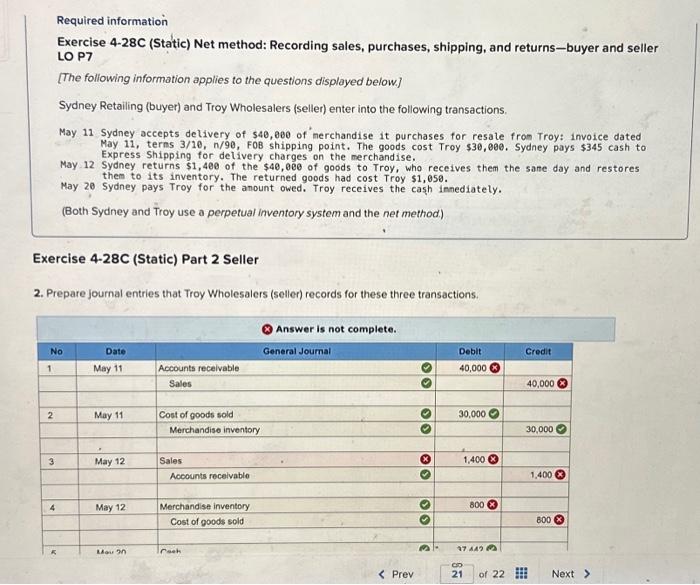Click the red X beside credit 1,400
This screenshot has height=585, width=700.
[x=560, y=475]
